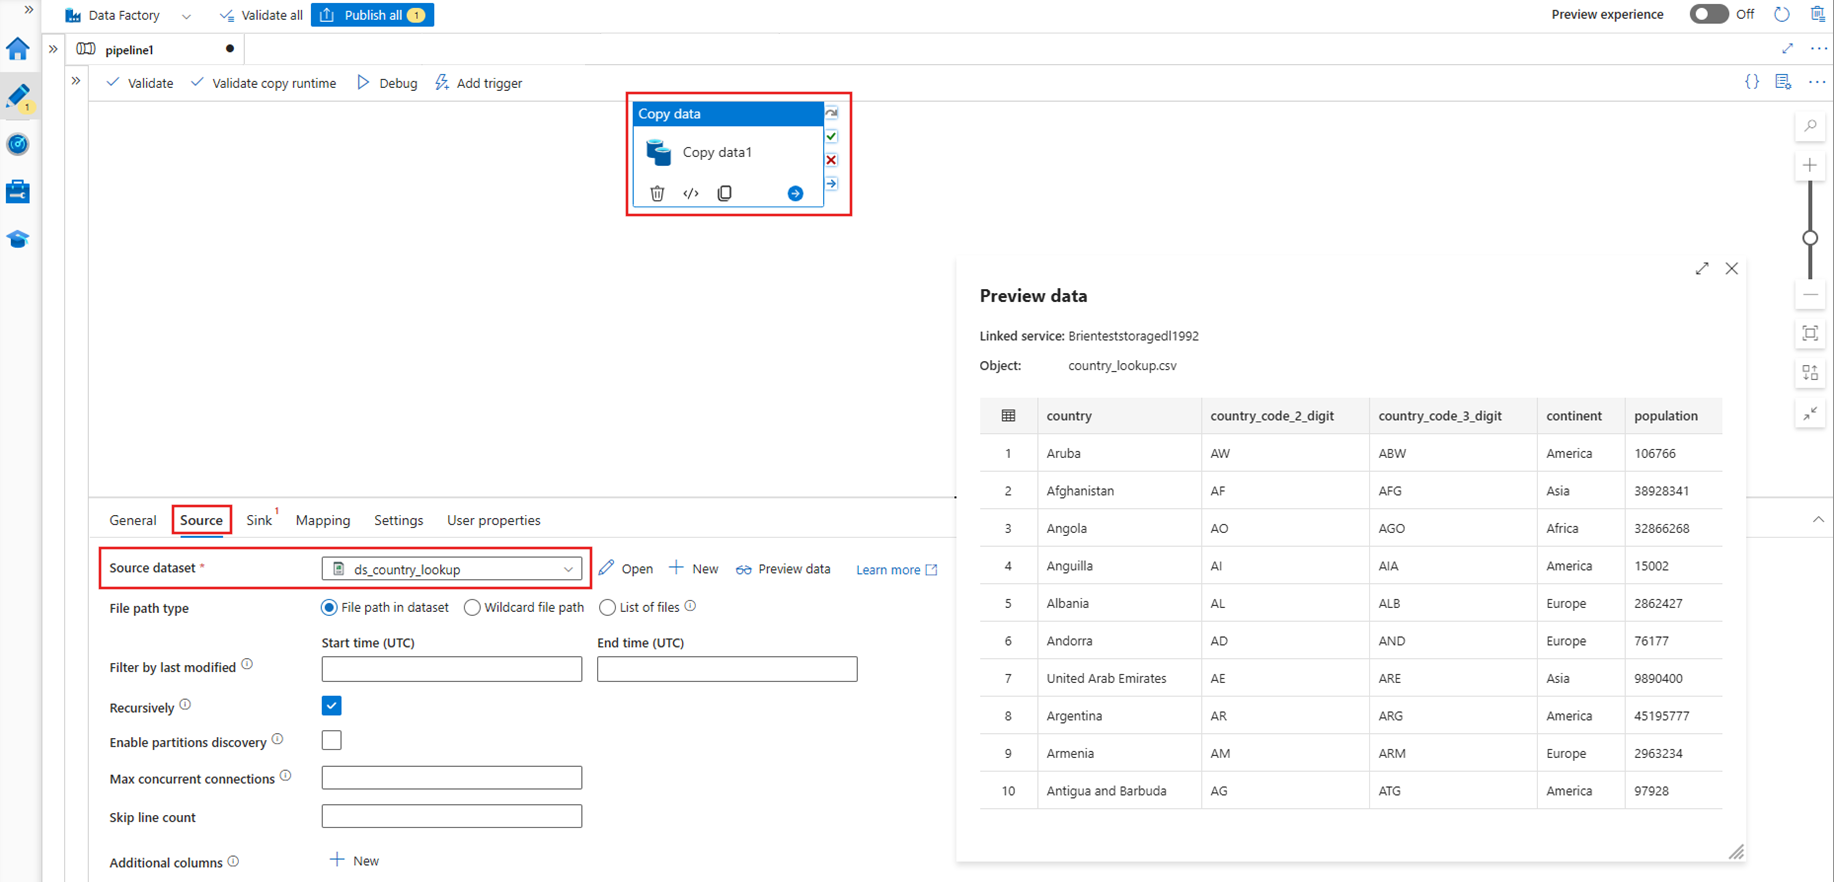Switch to the Mapping tab

coord(323,520)
